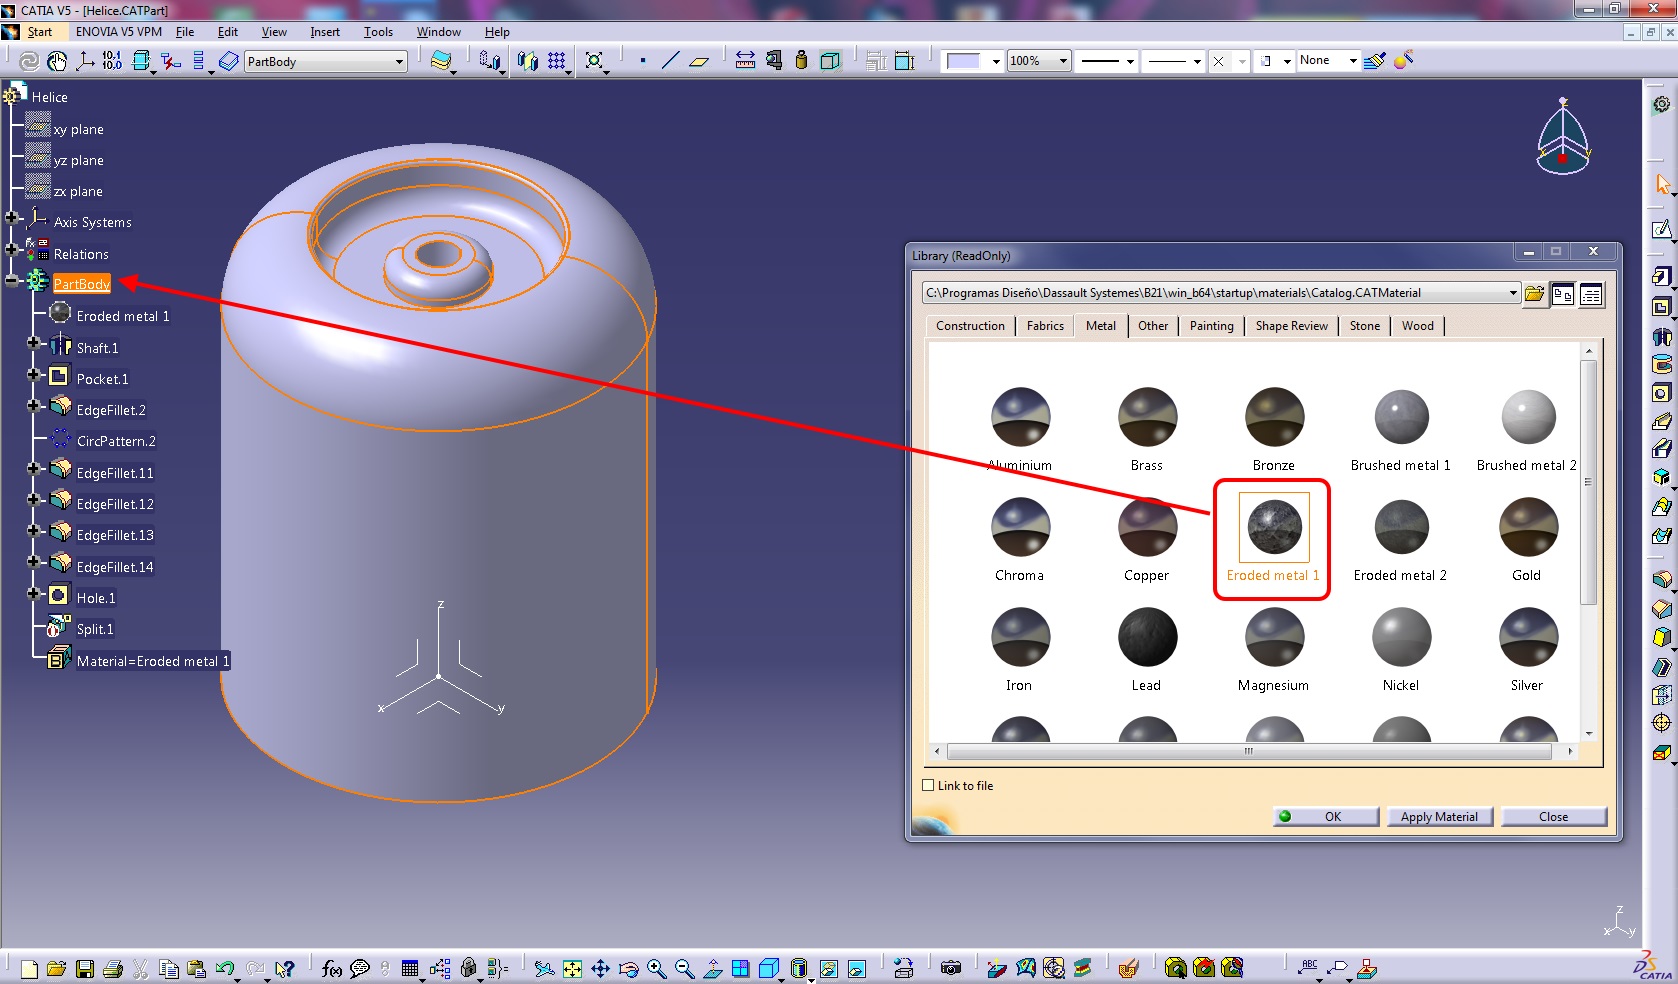The height and width of the screenshot is (984, 1678).
Task: Expand the Hole.1 tree node
Action: coord(33,593)
